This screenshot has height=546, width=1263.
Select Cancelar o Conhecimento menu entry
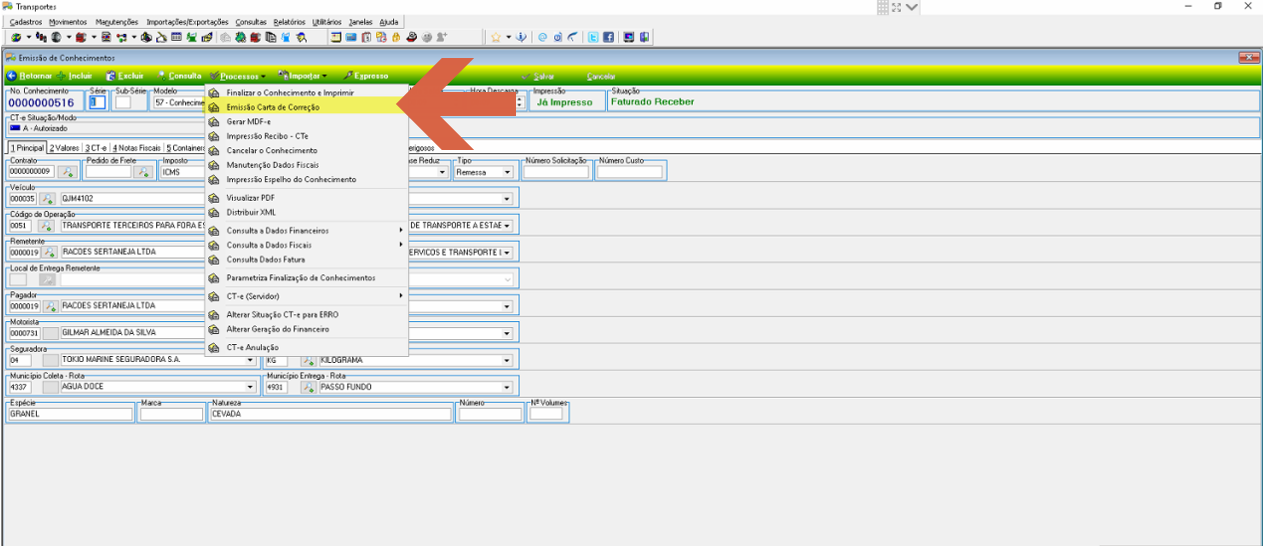pyautogui.click(x=306, y=151)
